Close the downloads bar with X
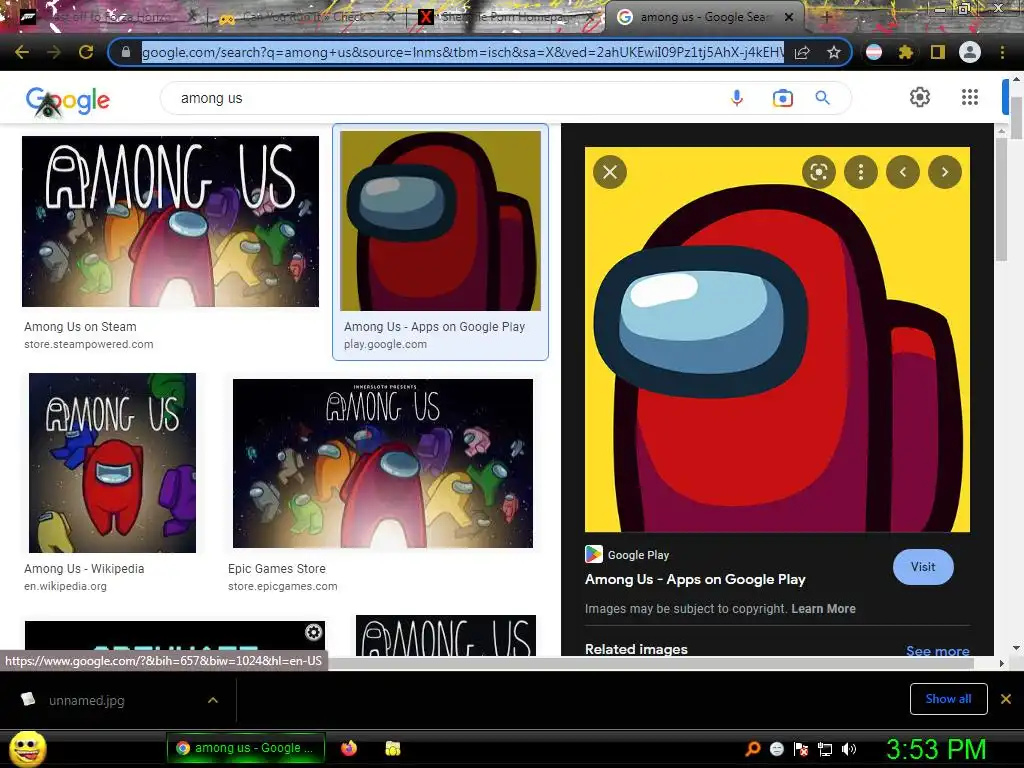Image resolution: width=1024 pixels, height=768 pixels. point(1006,699)
